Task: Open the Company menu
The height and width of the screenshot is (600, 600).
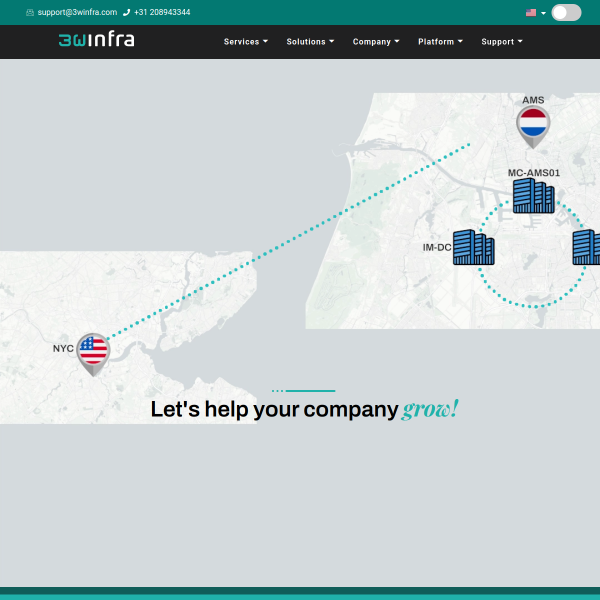Action: (376, 42)
